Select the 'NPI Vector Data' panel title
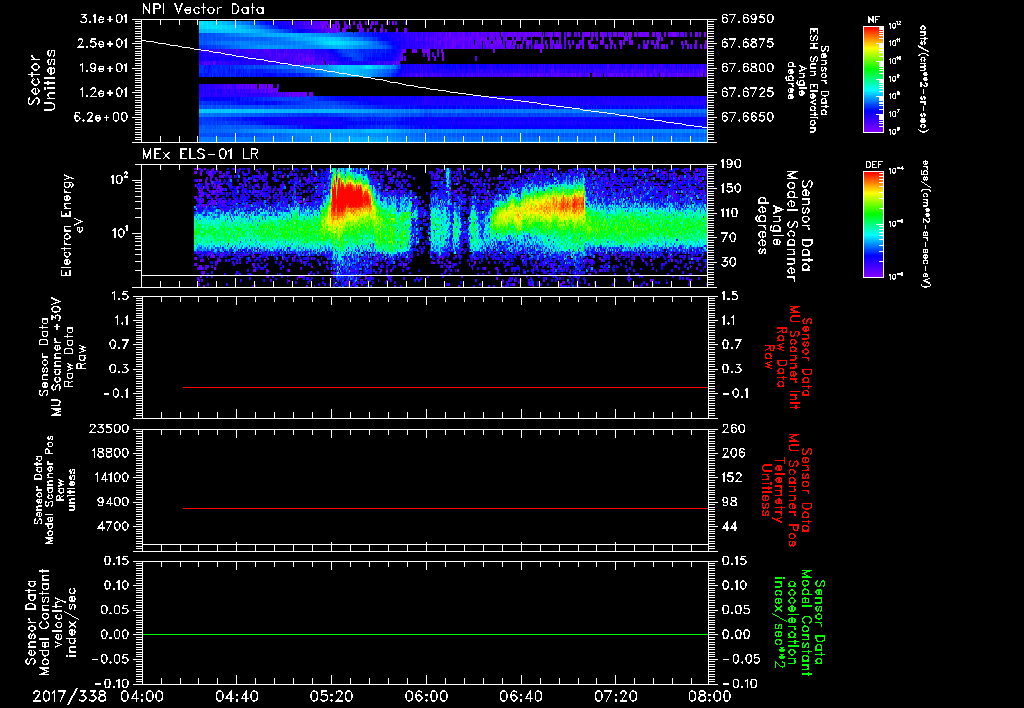This screenshot has height=708, width=1024. pyautogui.click(x=203, y=9)
